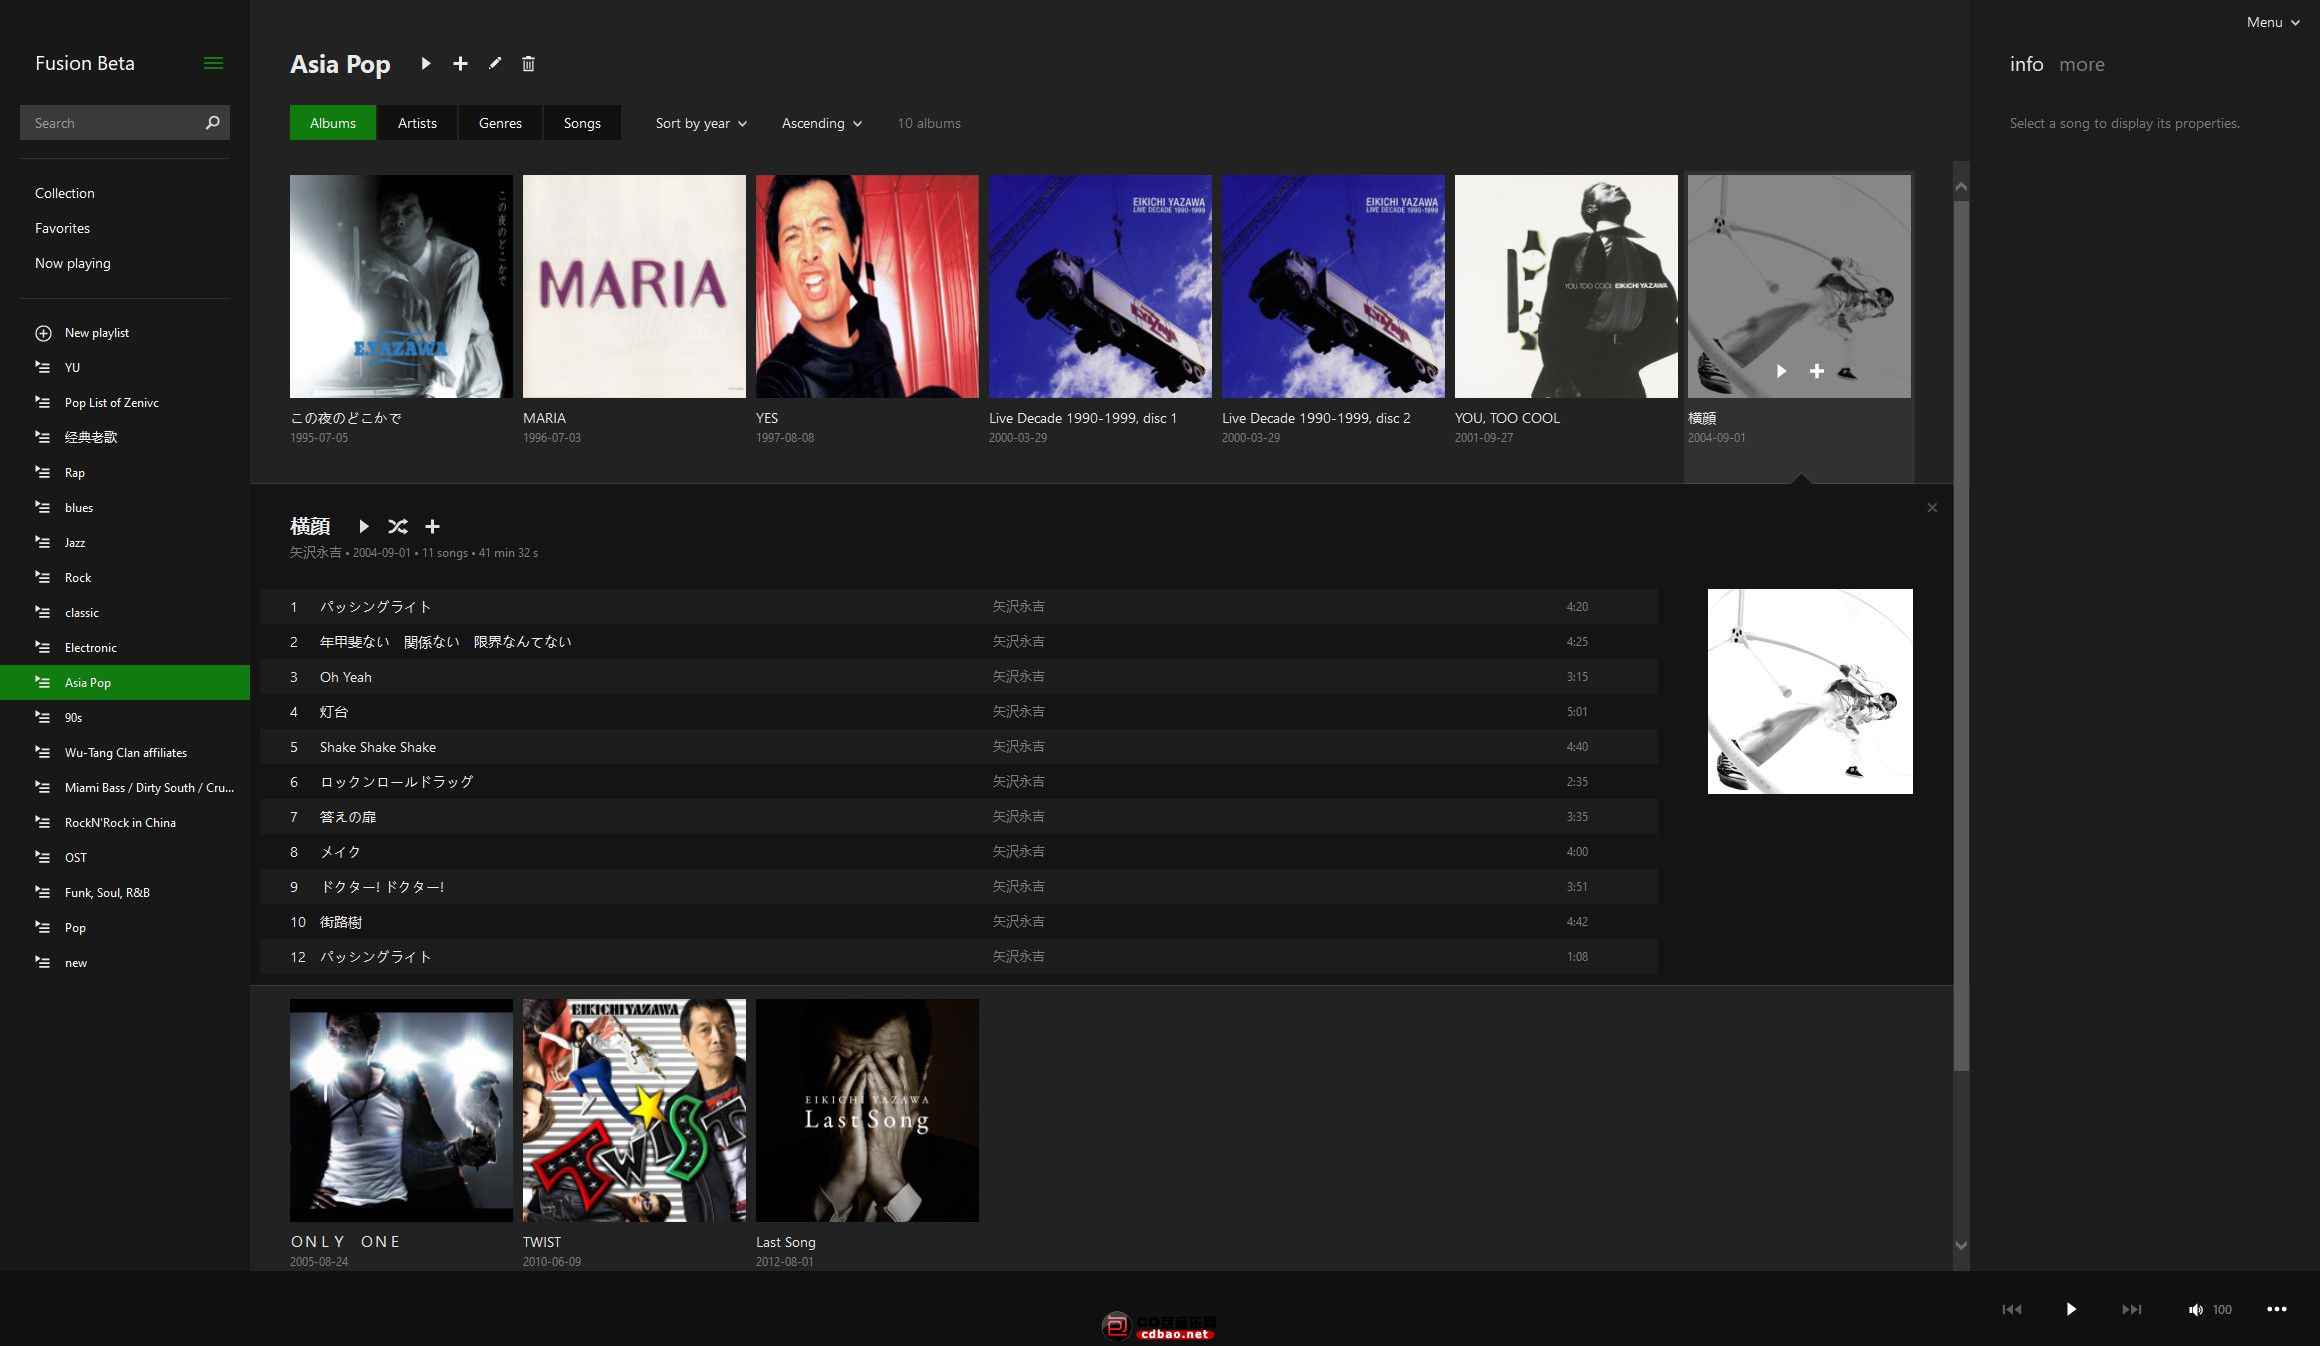Click the search magnifier icon
Viewport: 2320px width, 1346px height.
[212, 123]
